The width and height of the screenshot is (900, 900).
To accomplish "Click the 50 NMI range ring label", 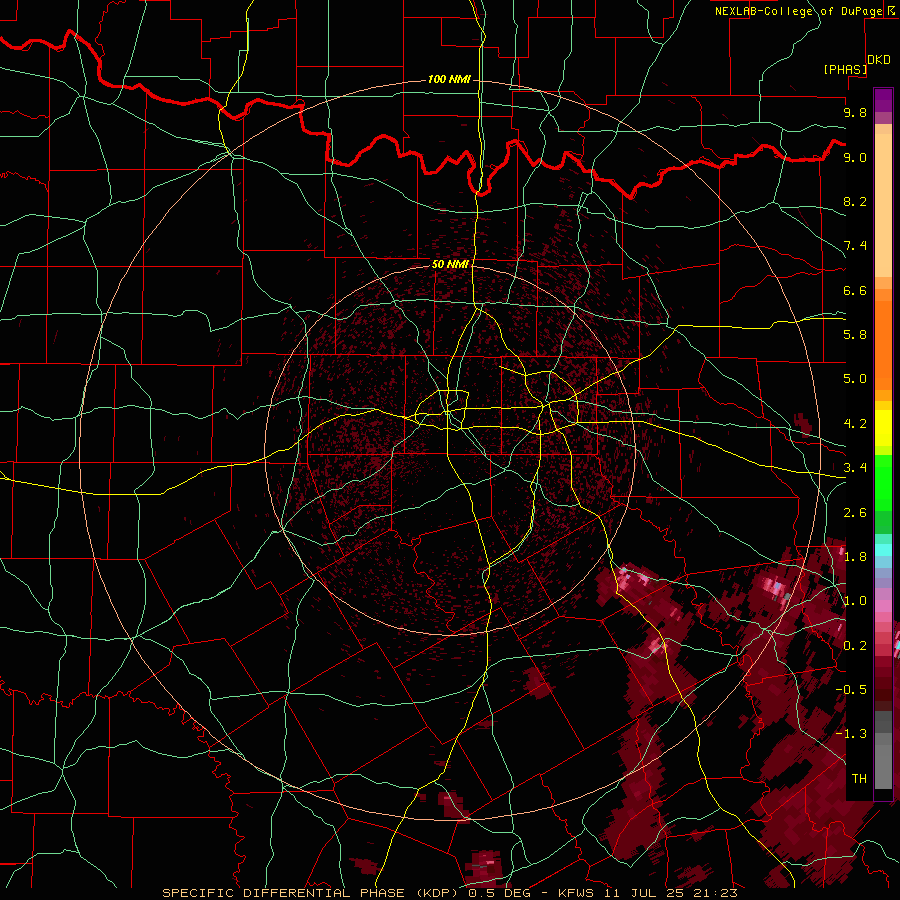I will (x=450, y=264).
